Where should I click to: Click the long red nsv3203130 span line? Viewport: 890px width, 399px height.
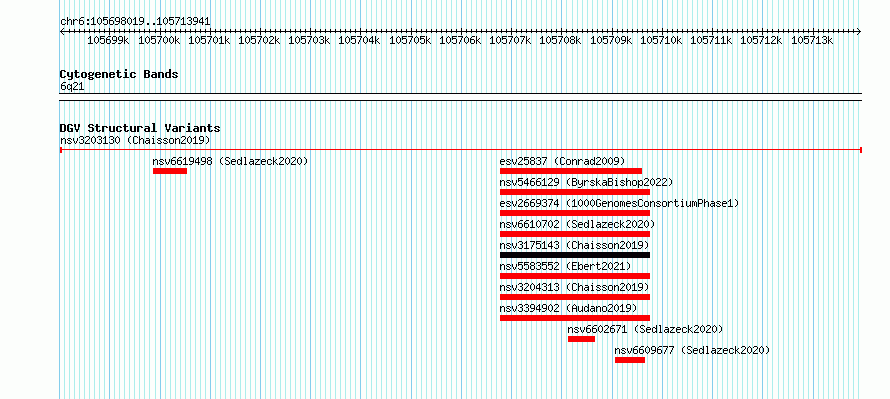click(x=461, y=150)
